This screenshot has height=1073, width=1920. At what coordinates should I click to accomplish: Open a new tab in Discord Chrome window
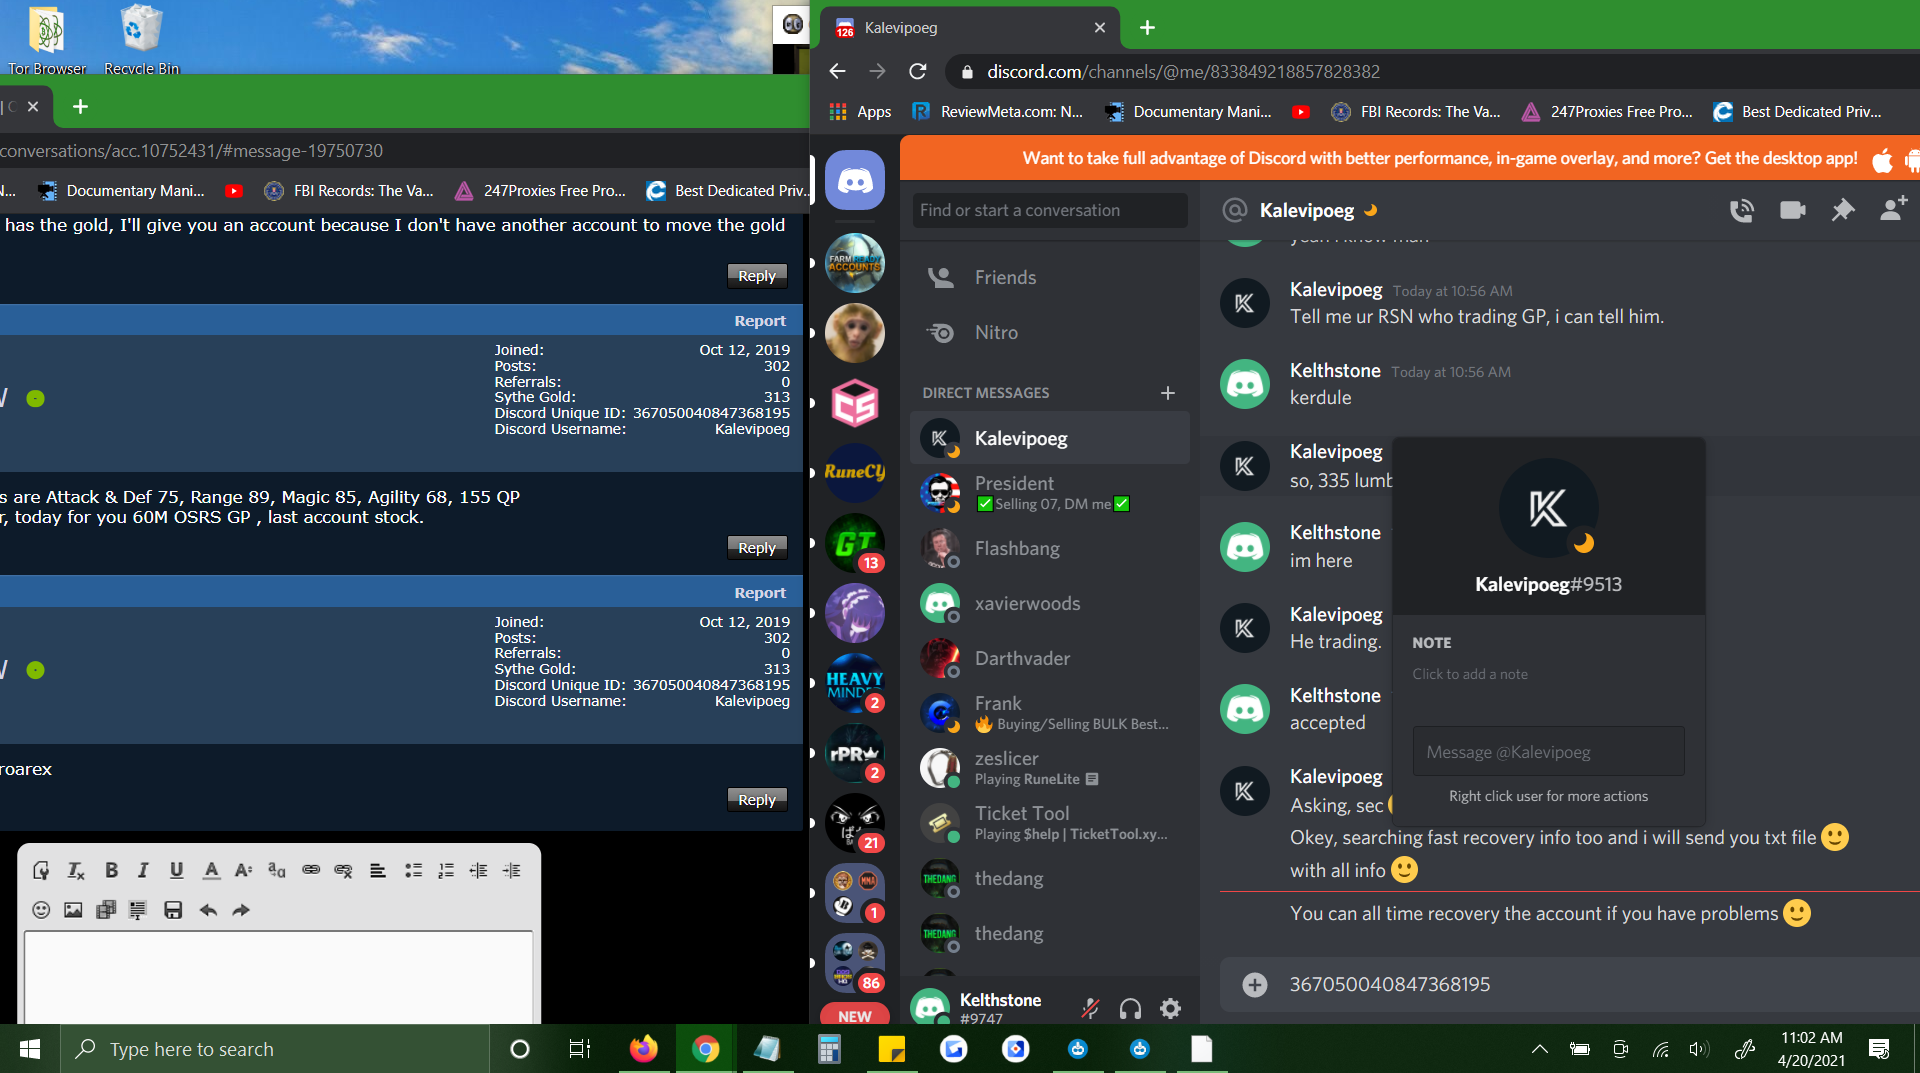[1147, 28]
